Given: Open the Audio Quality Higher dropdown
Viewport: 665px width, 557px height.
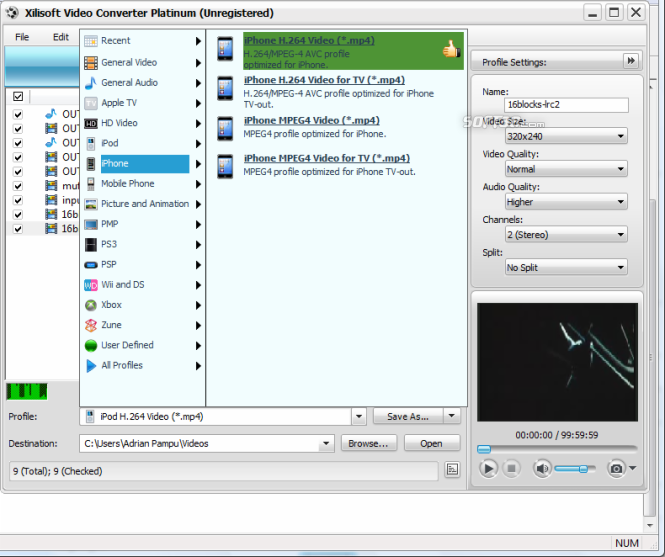Looking at the screenshot, I should pyautogui.click(x=566, y=202).
